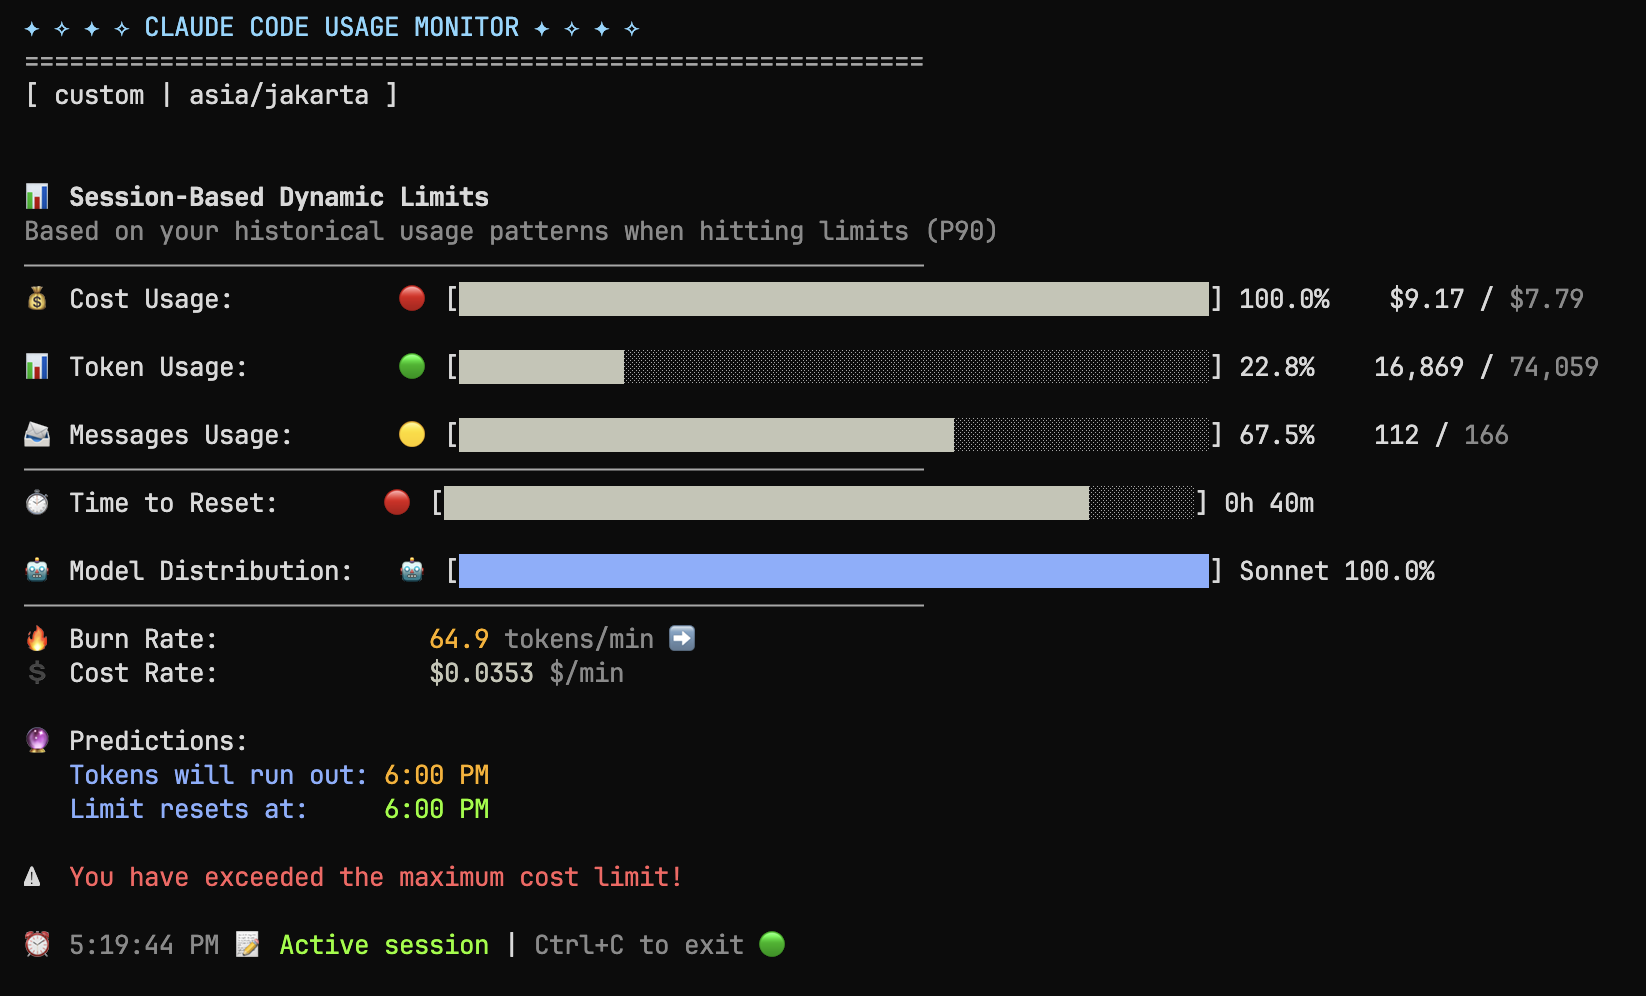Click the yellow status dot on Messages Usage row
The height and width of the screenshot is (996, 1646).
tap(412, 434)
